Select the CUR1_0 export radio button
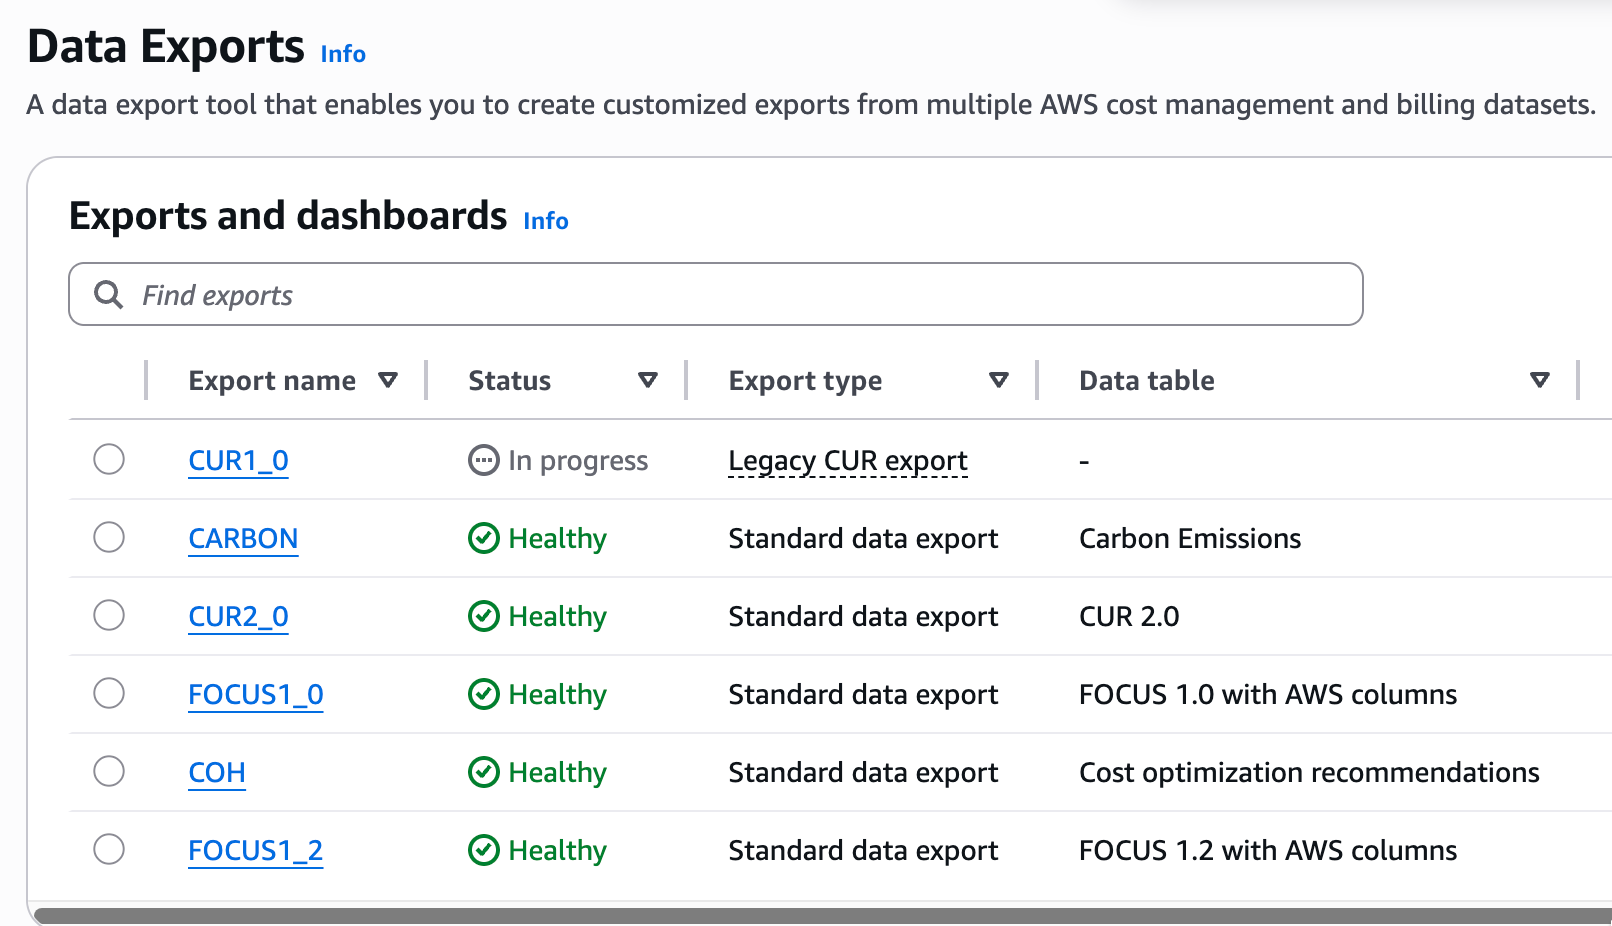Image resolution: width=1612 pixels, height=926 pixels. coord(109,459)
